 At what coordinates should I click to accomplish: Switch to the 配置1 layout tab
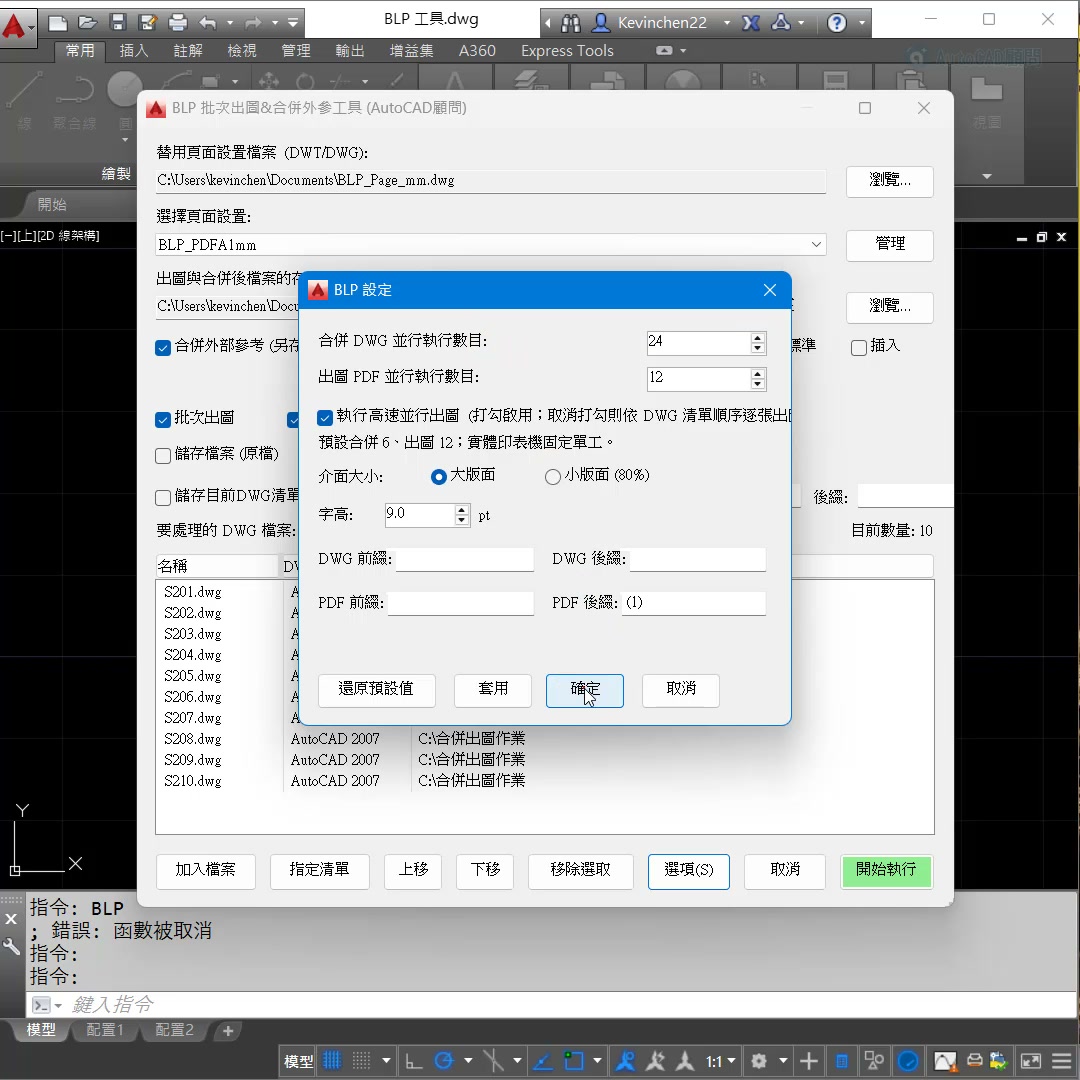tap(105, 1030)
